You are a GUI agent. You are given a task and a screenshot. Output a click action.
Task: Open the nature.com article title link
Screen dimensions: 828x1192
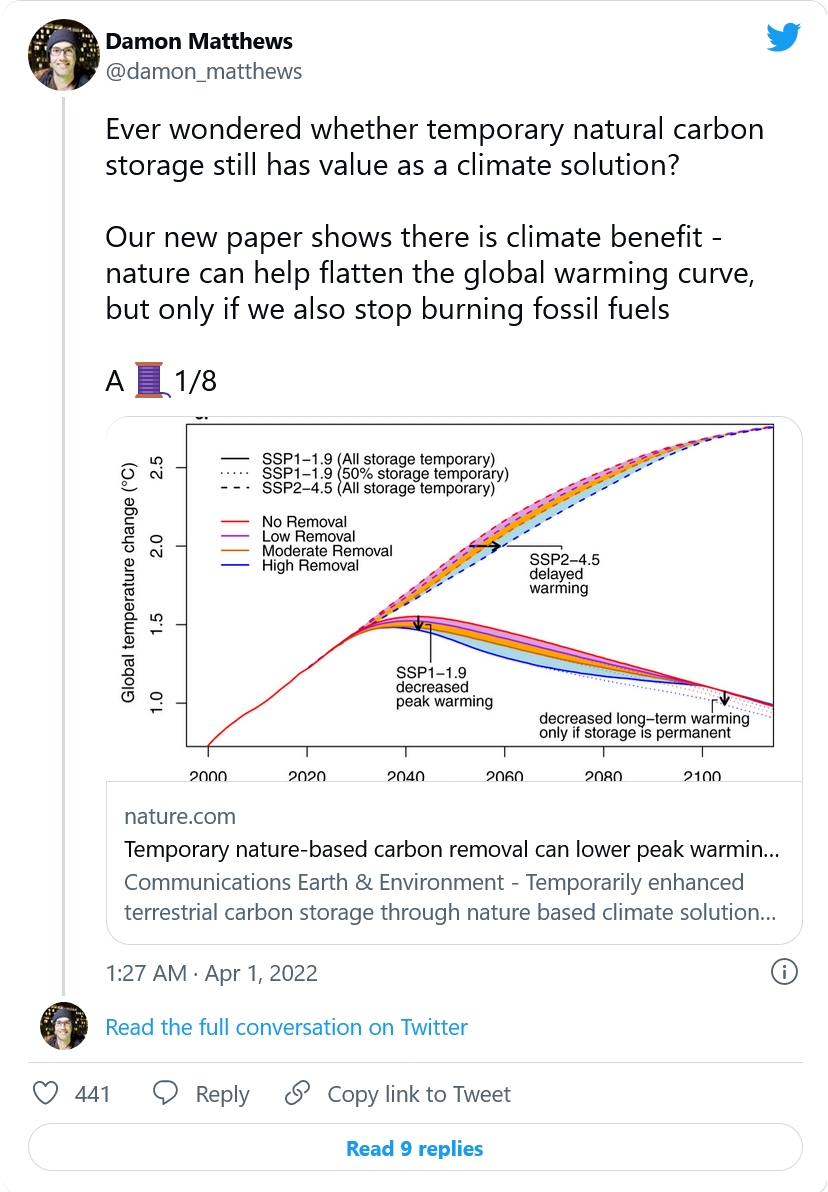click(x=452, y=849)
